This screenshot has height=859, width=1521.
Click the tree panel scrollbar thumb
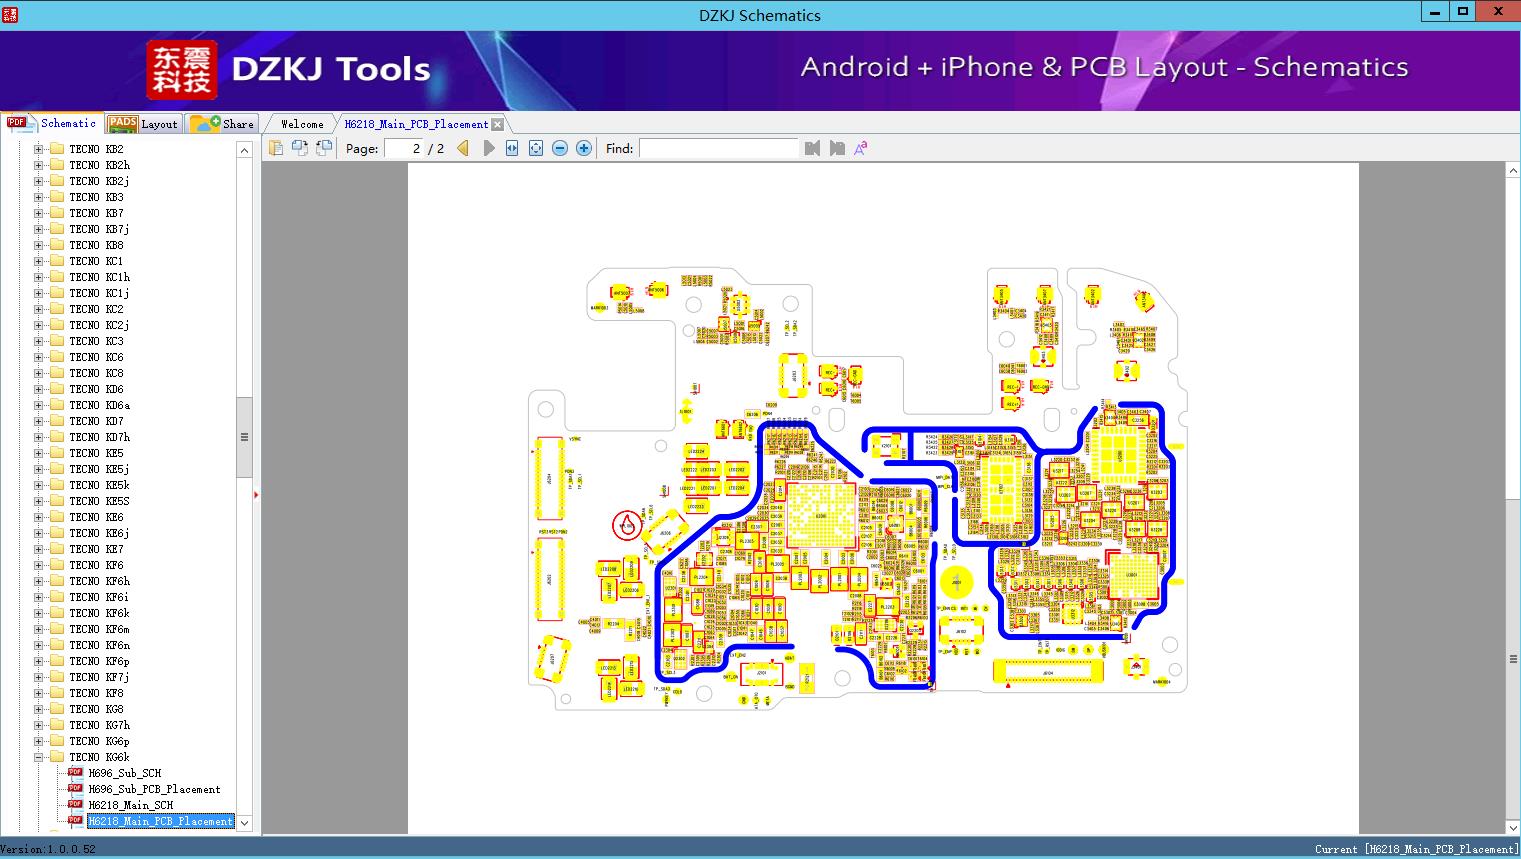point(244,437)
